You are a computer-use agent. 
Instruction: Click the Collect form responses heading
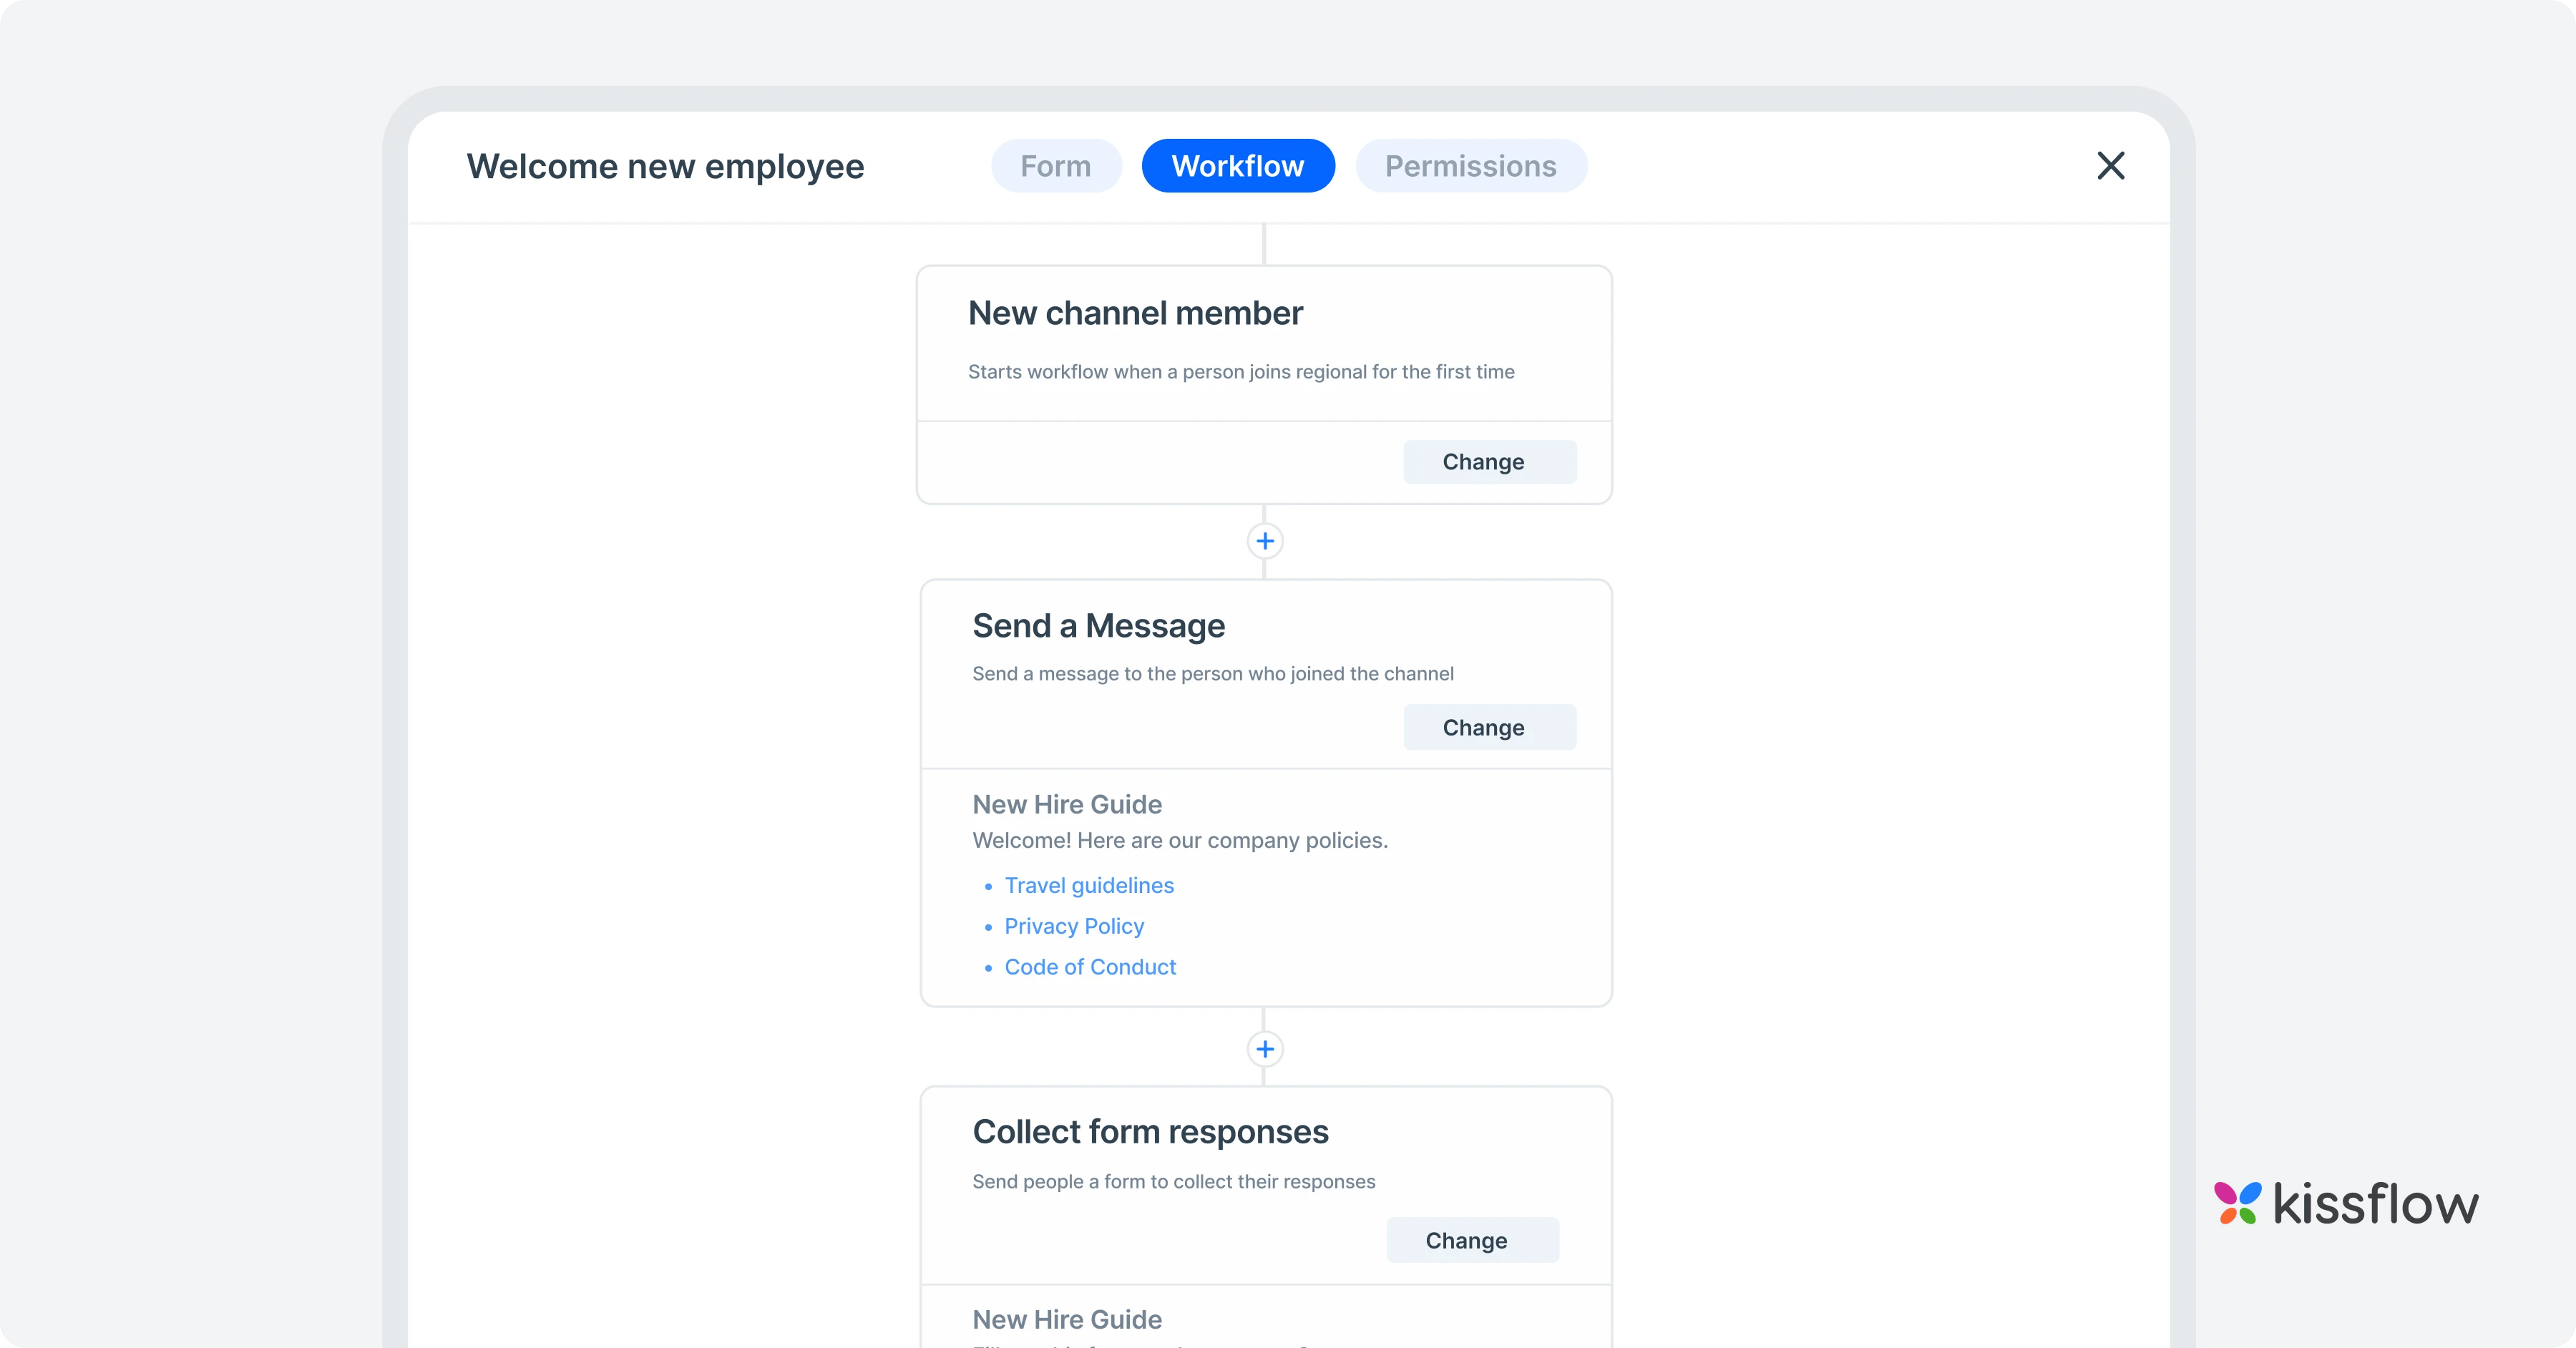point(1150,1132)
